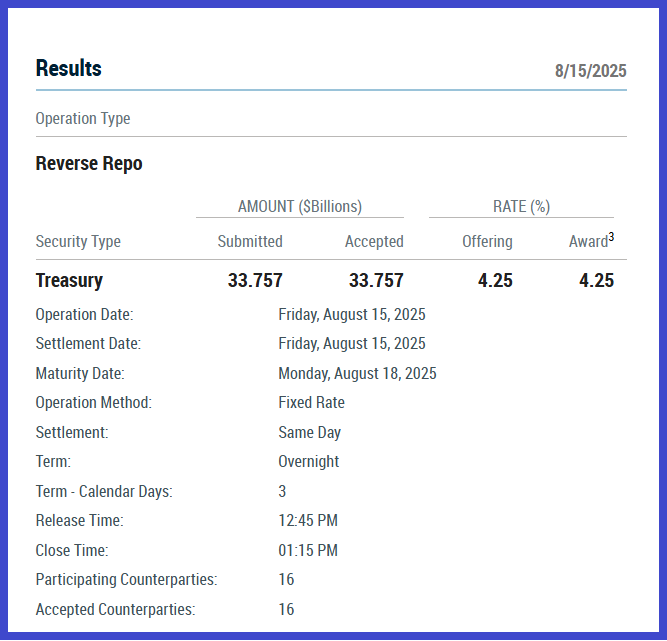Click the Submitted column header
667x641 pixels.
(x=250, y=242)
